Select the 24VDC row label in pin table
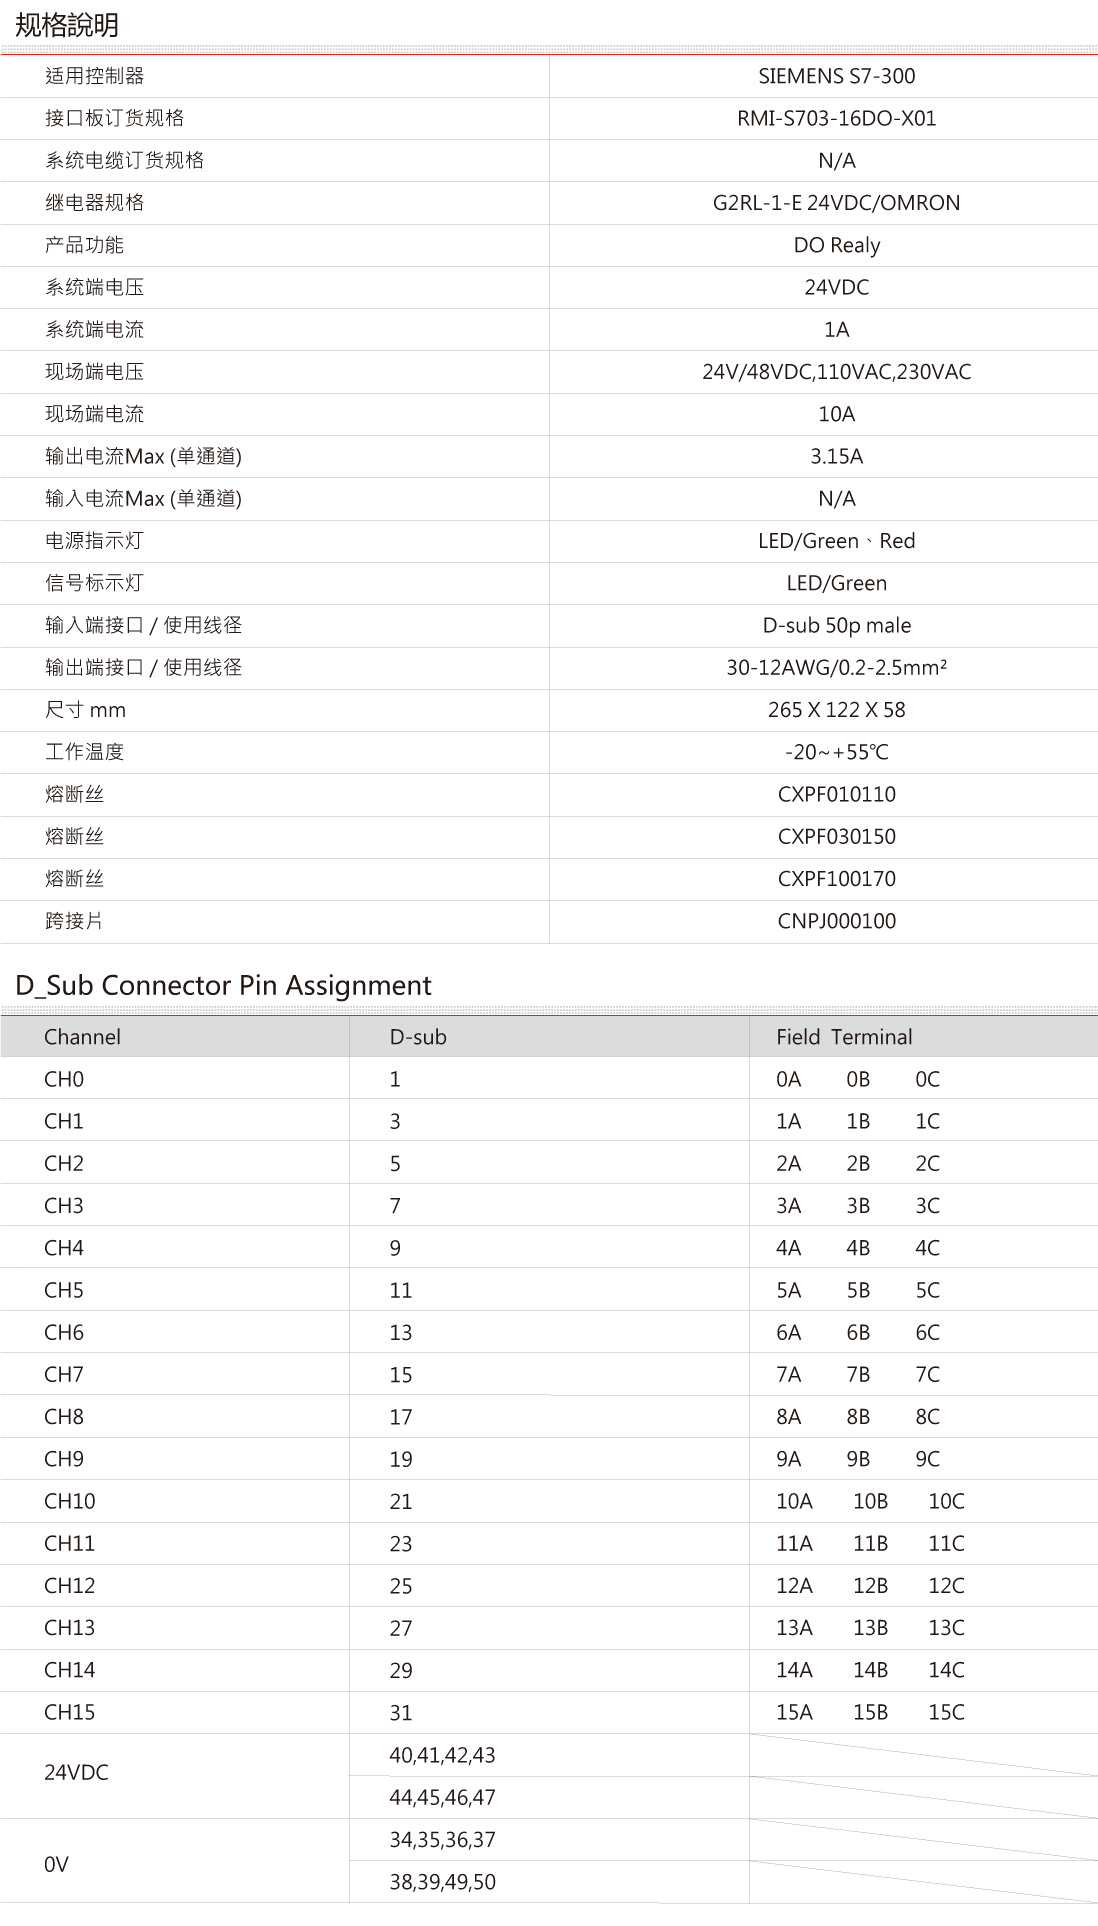 pos(76,1773)
